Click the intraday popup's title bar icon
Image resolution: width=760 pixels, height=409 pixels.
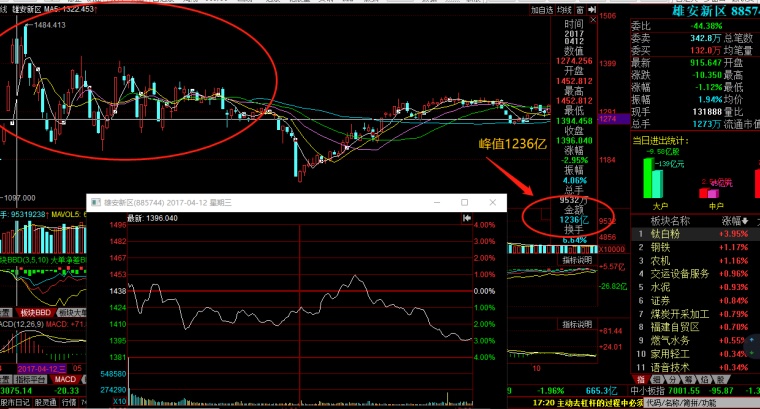pos(96,203)
